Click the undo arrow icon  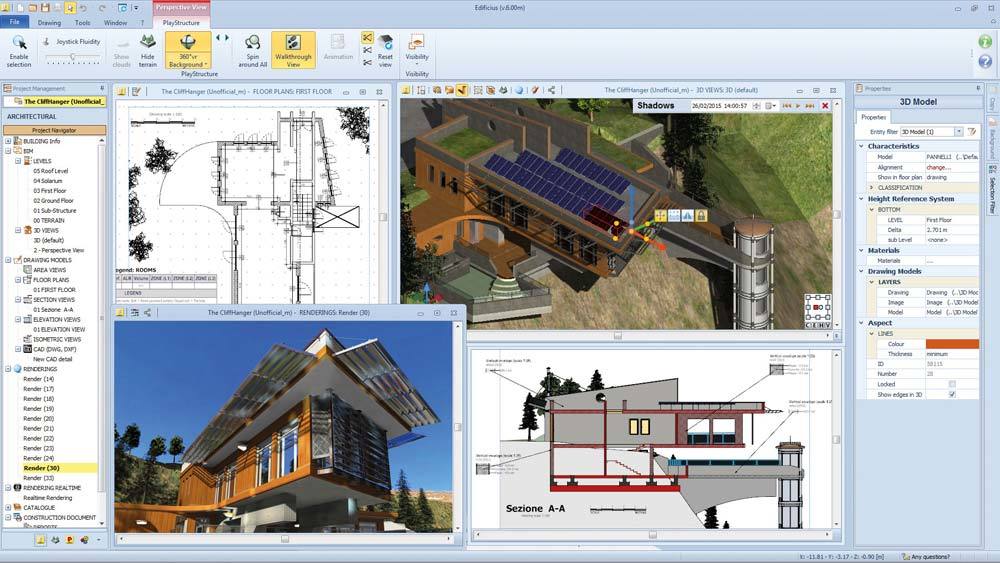click(x=83, y=7)
